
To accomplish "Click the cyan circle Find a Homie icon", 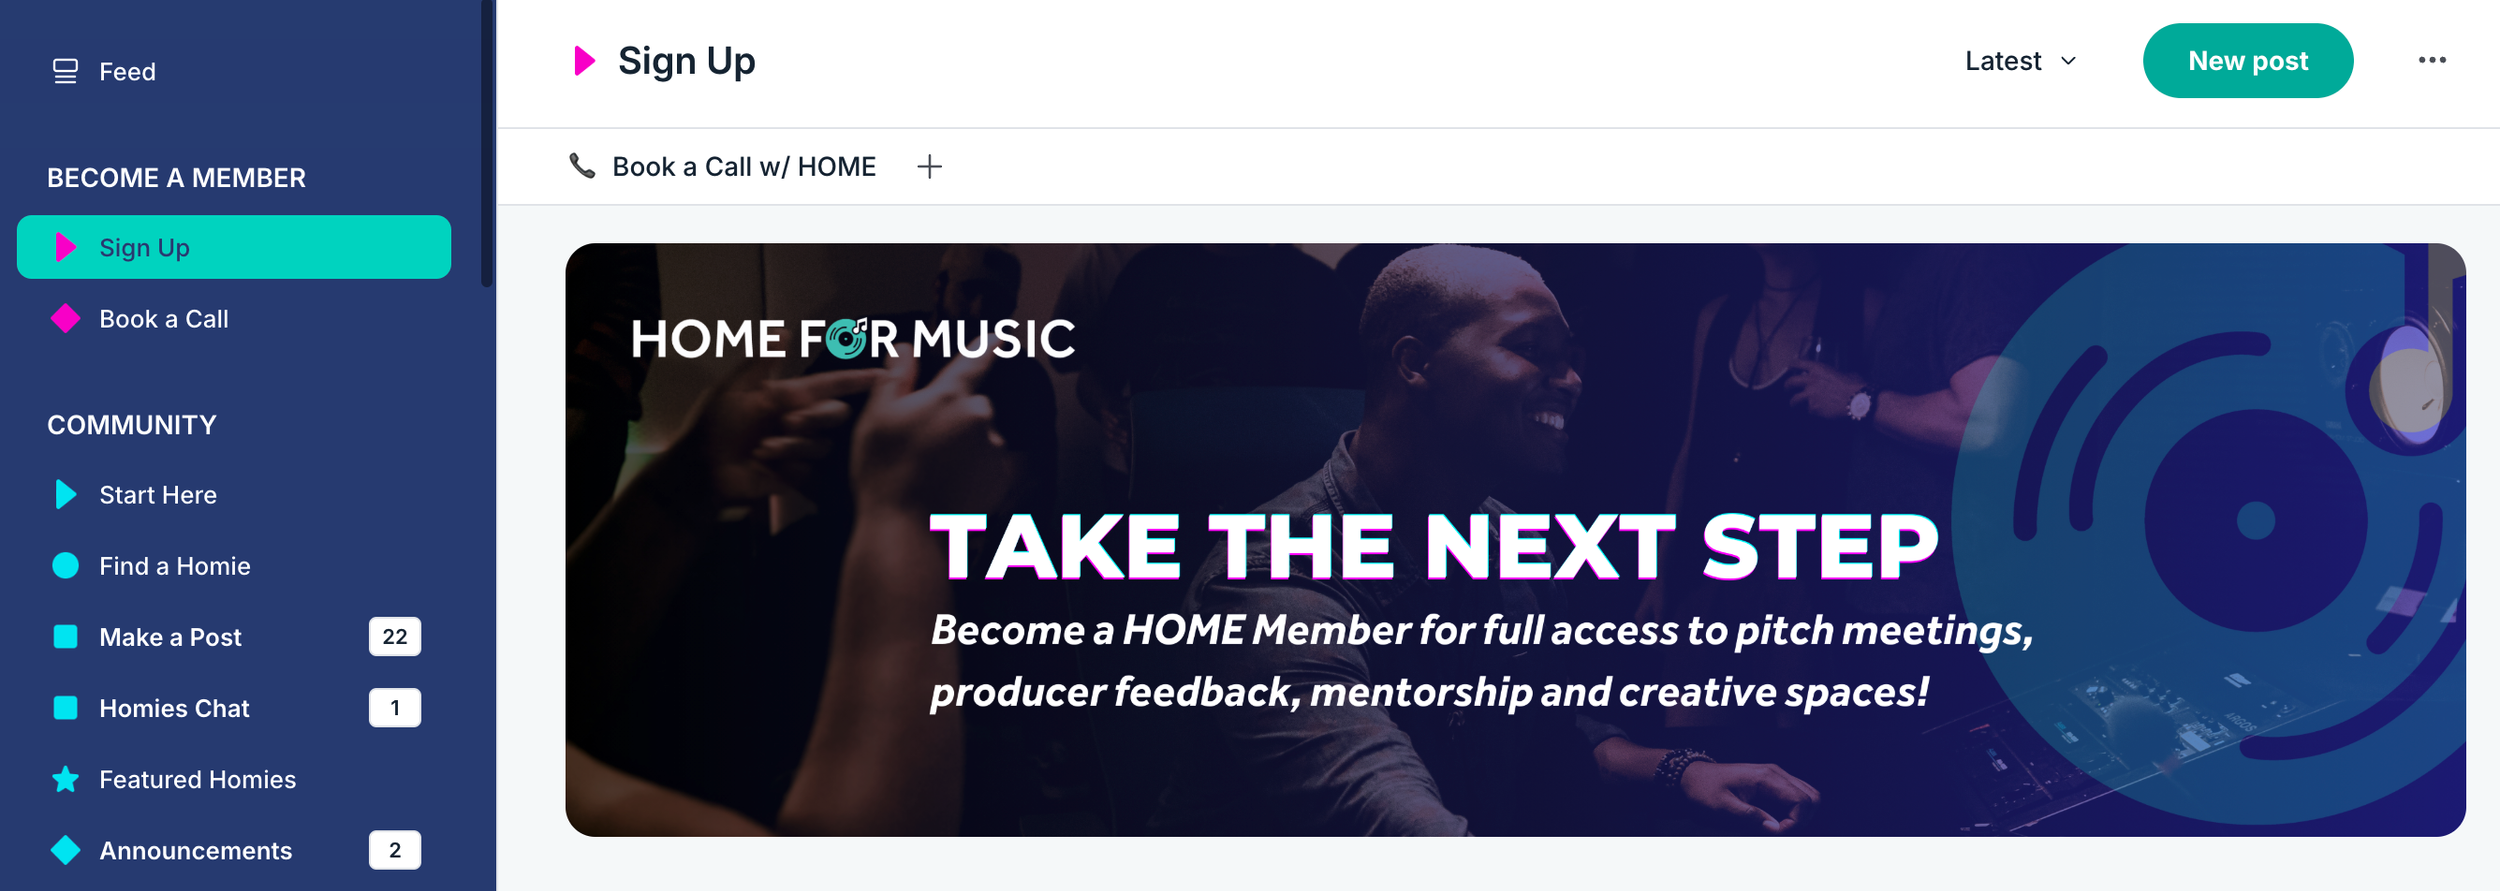I will click(65, 565).
